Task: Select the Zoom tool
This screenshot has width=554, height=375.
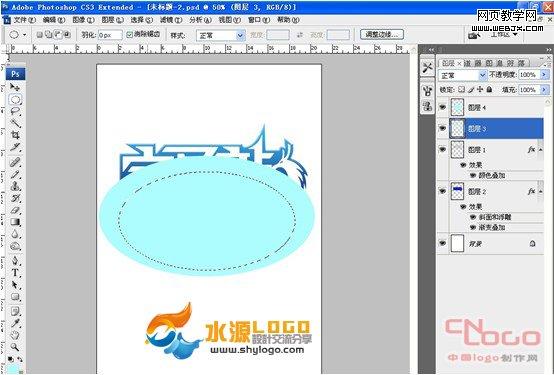Action: (15, 347)
